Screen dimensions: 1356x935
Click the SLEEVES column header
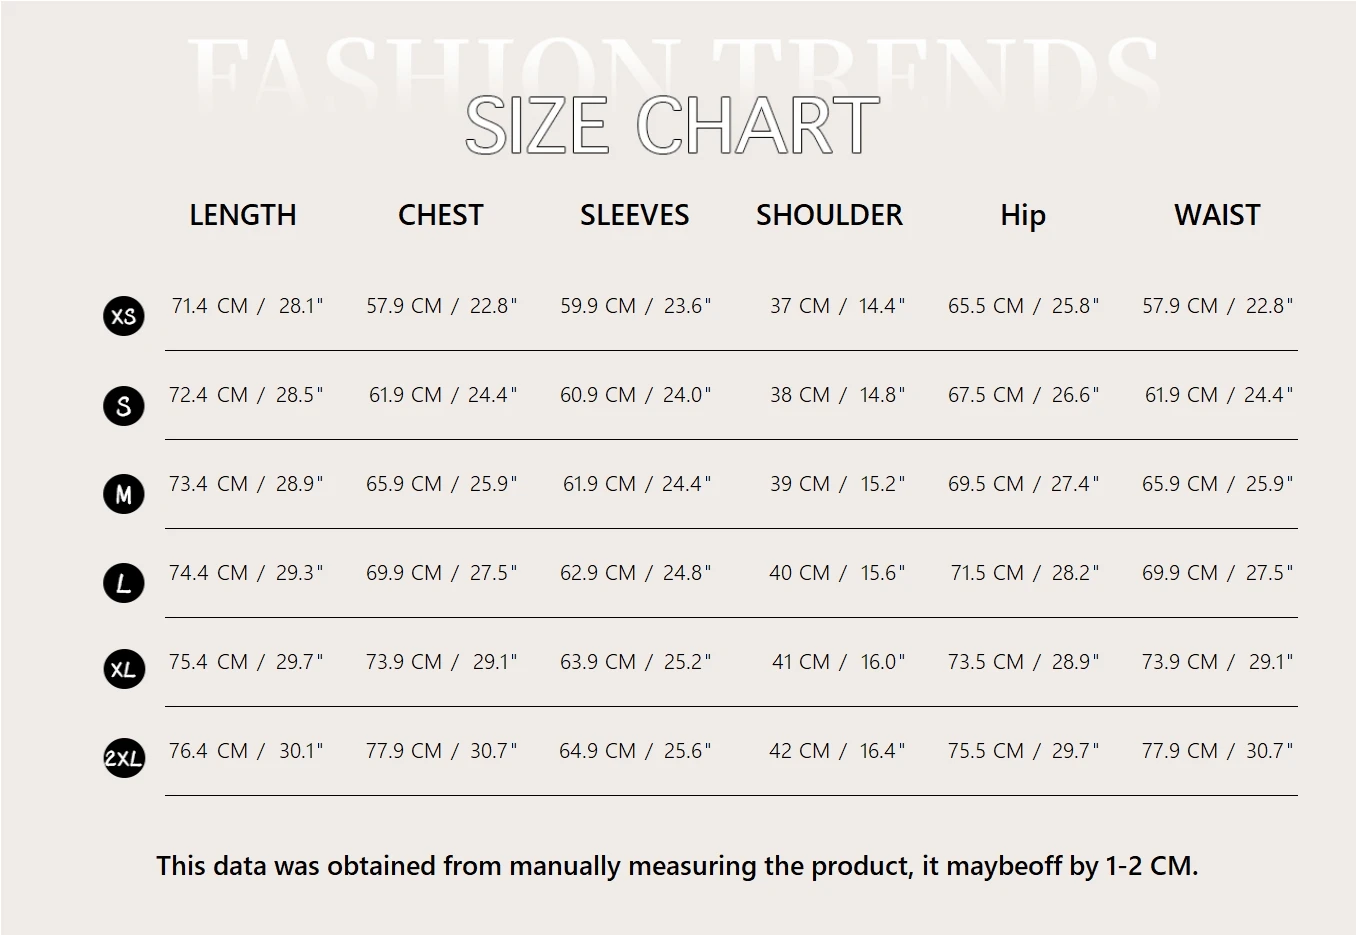point(634,215)
